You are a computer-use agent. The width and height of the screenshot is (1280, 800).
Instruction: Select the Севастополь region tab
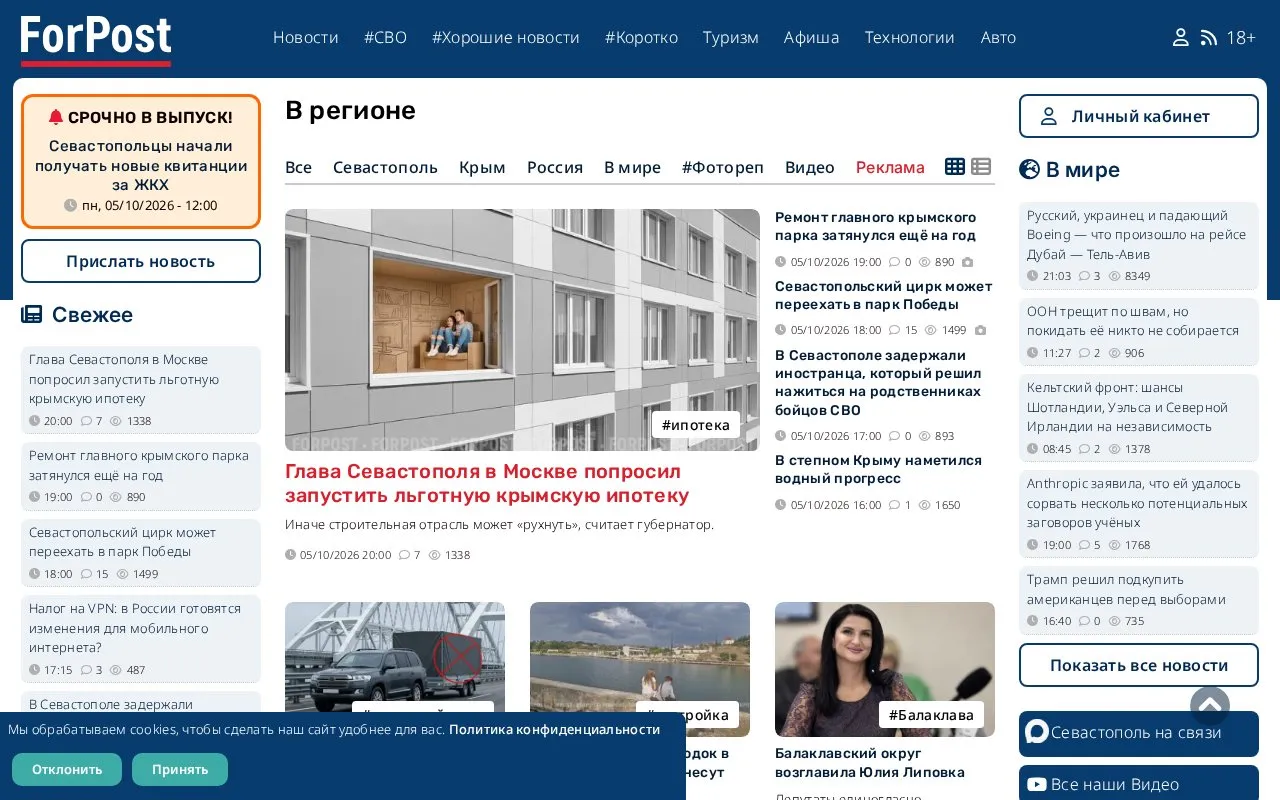pyautogui.click(x=385, y=167)
